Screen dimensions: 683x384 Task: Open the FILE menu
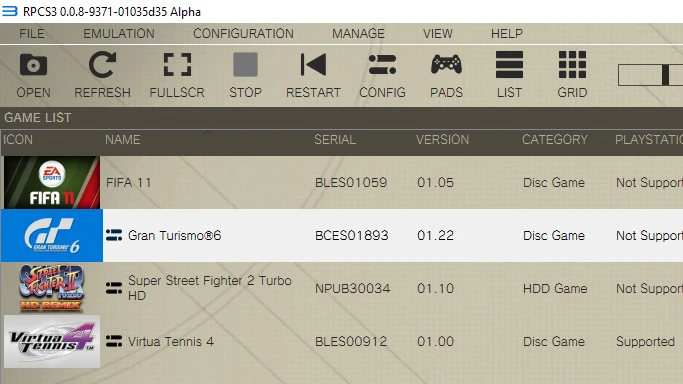[32, 34]
